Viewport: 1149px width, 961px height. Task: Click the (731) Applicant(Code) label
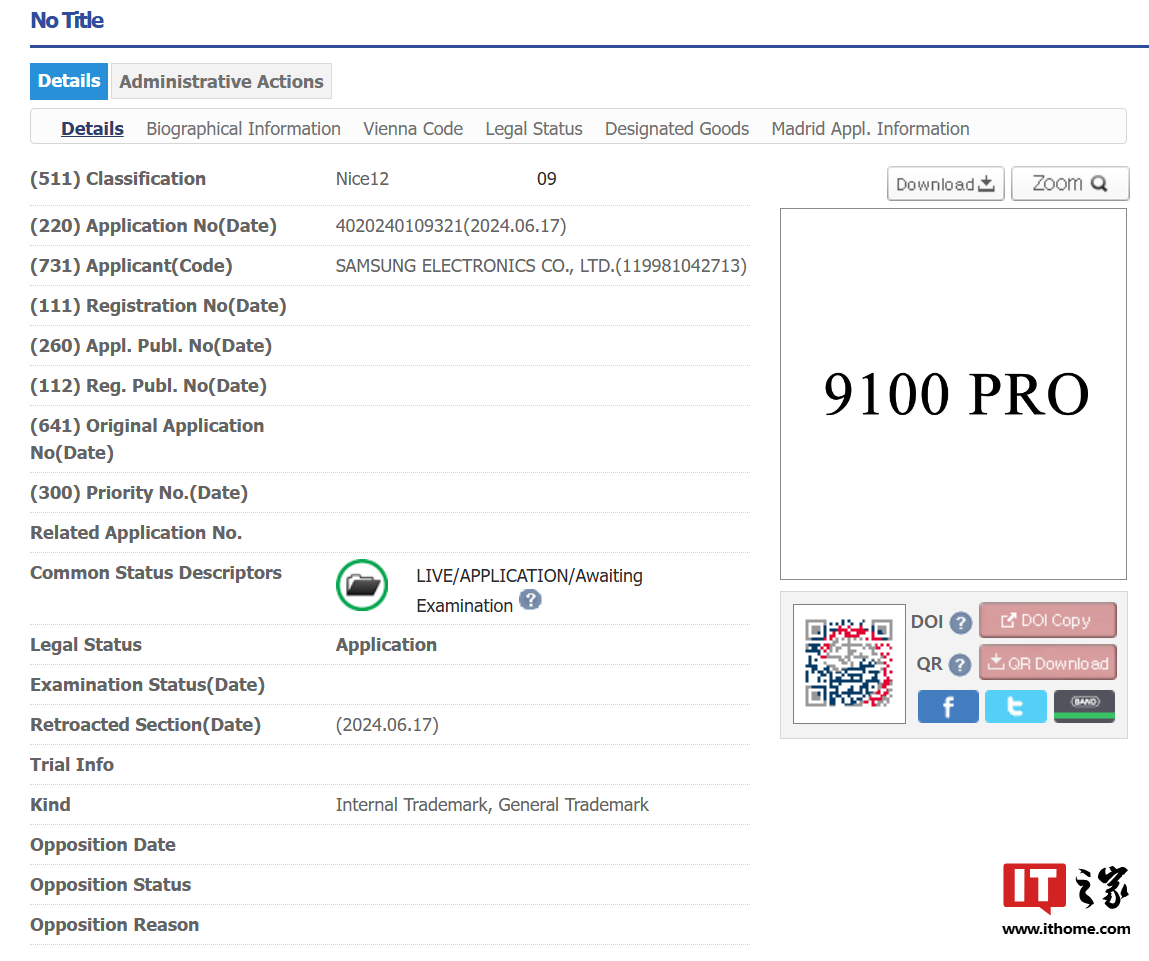click(x=131, y=266)
